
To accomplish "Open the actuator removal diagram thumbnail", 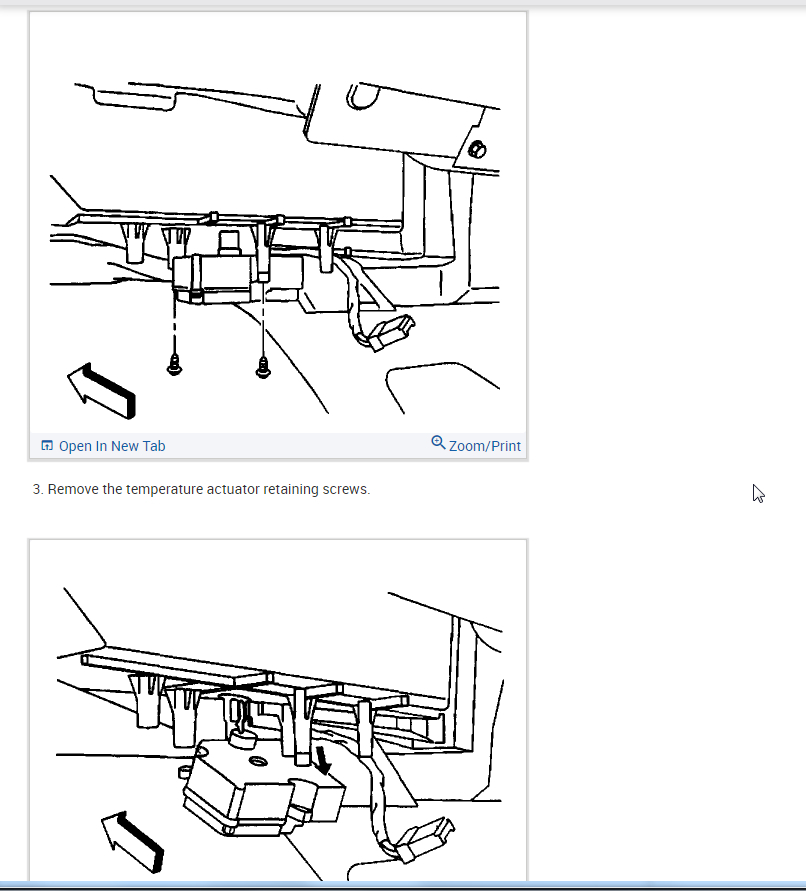I will point(278,710).
